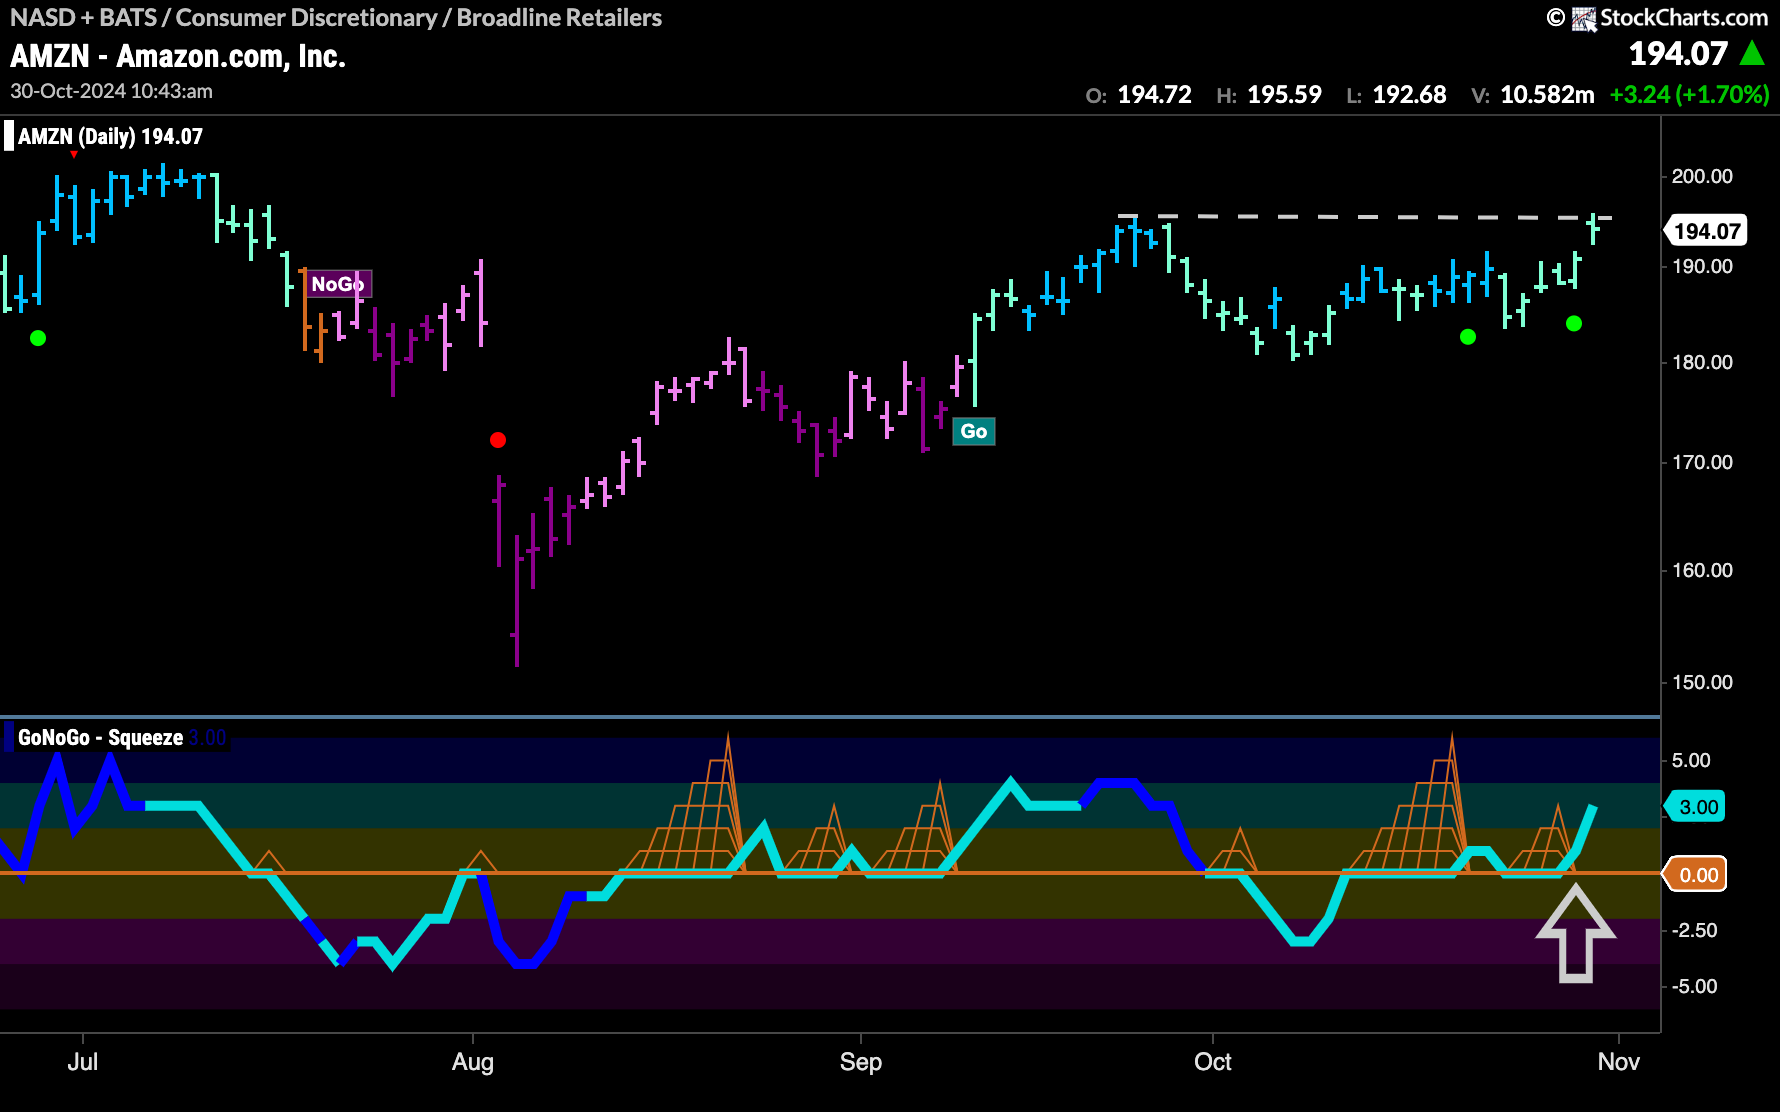Click the dashed horizontal resistance line
This screenshot has height=1112, width=1780.
click(1365, 216)
